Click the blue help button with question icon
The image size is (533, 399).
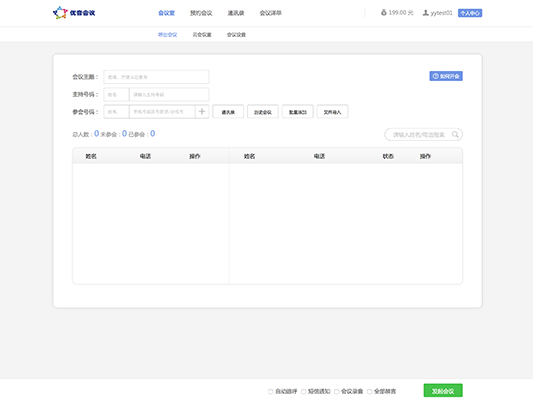446,76
